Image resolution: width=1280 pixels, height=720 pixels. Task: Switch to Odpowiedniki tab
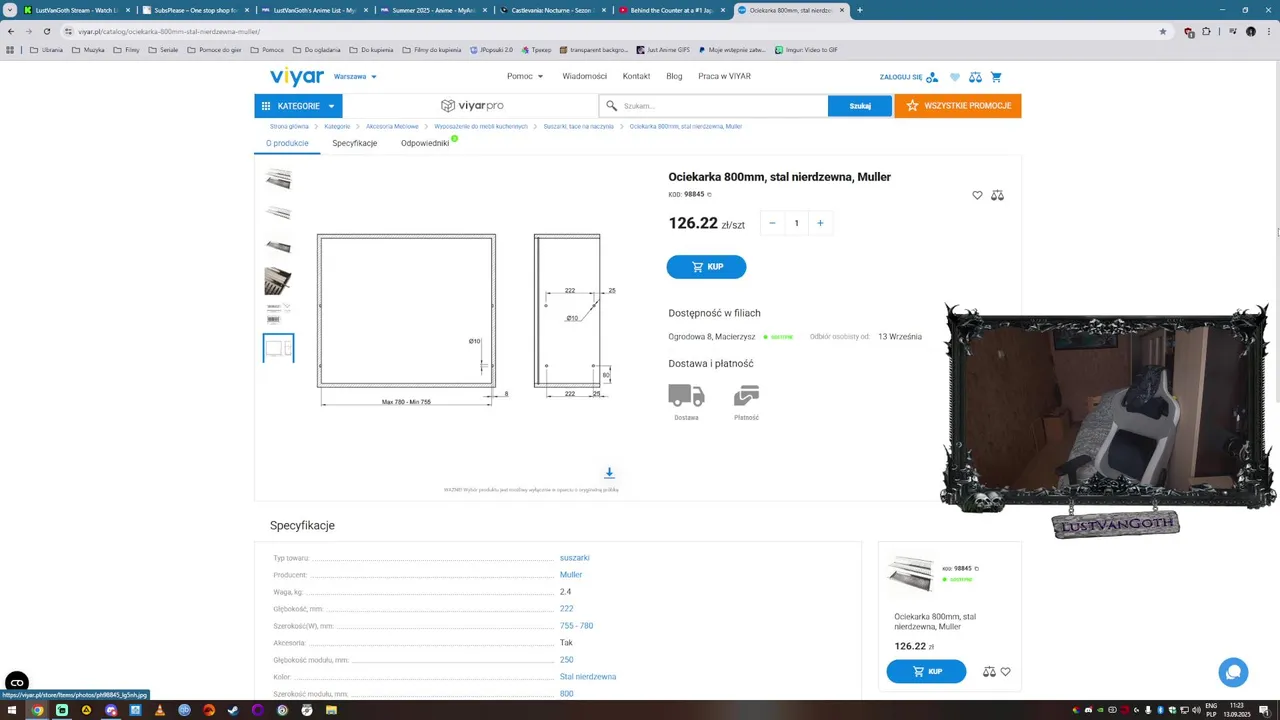425,143
